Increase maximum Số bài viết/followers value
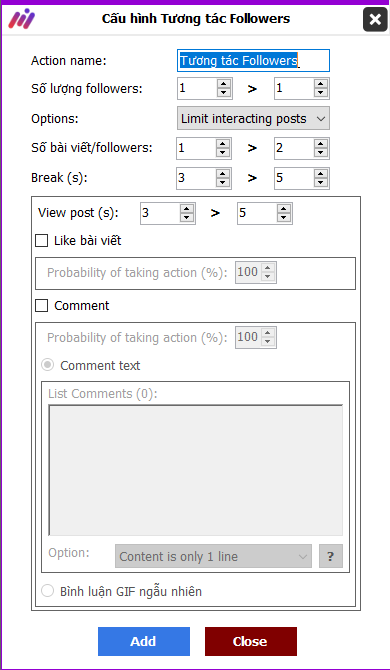 tap(320, 144)
